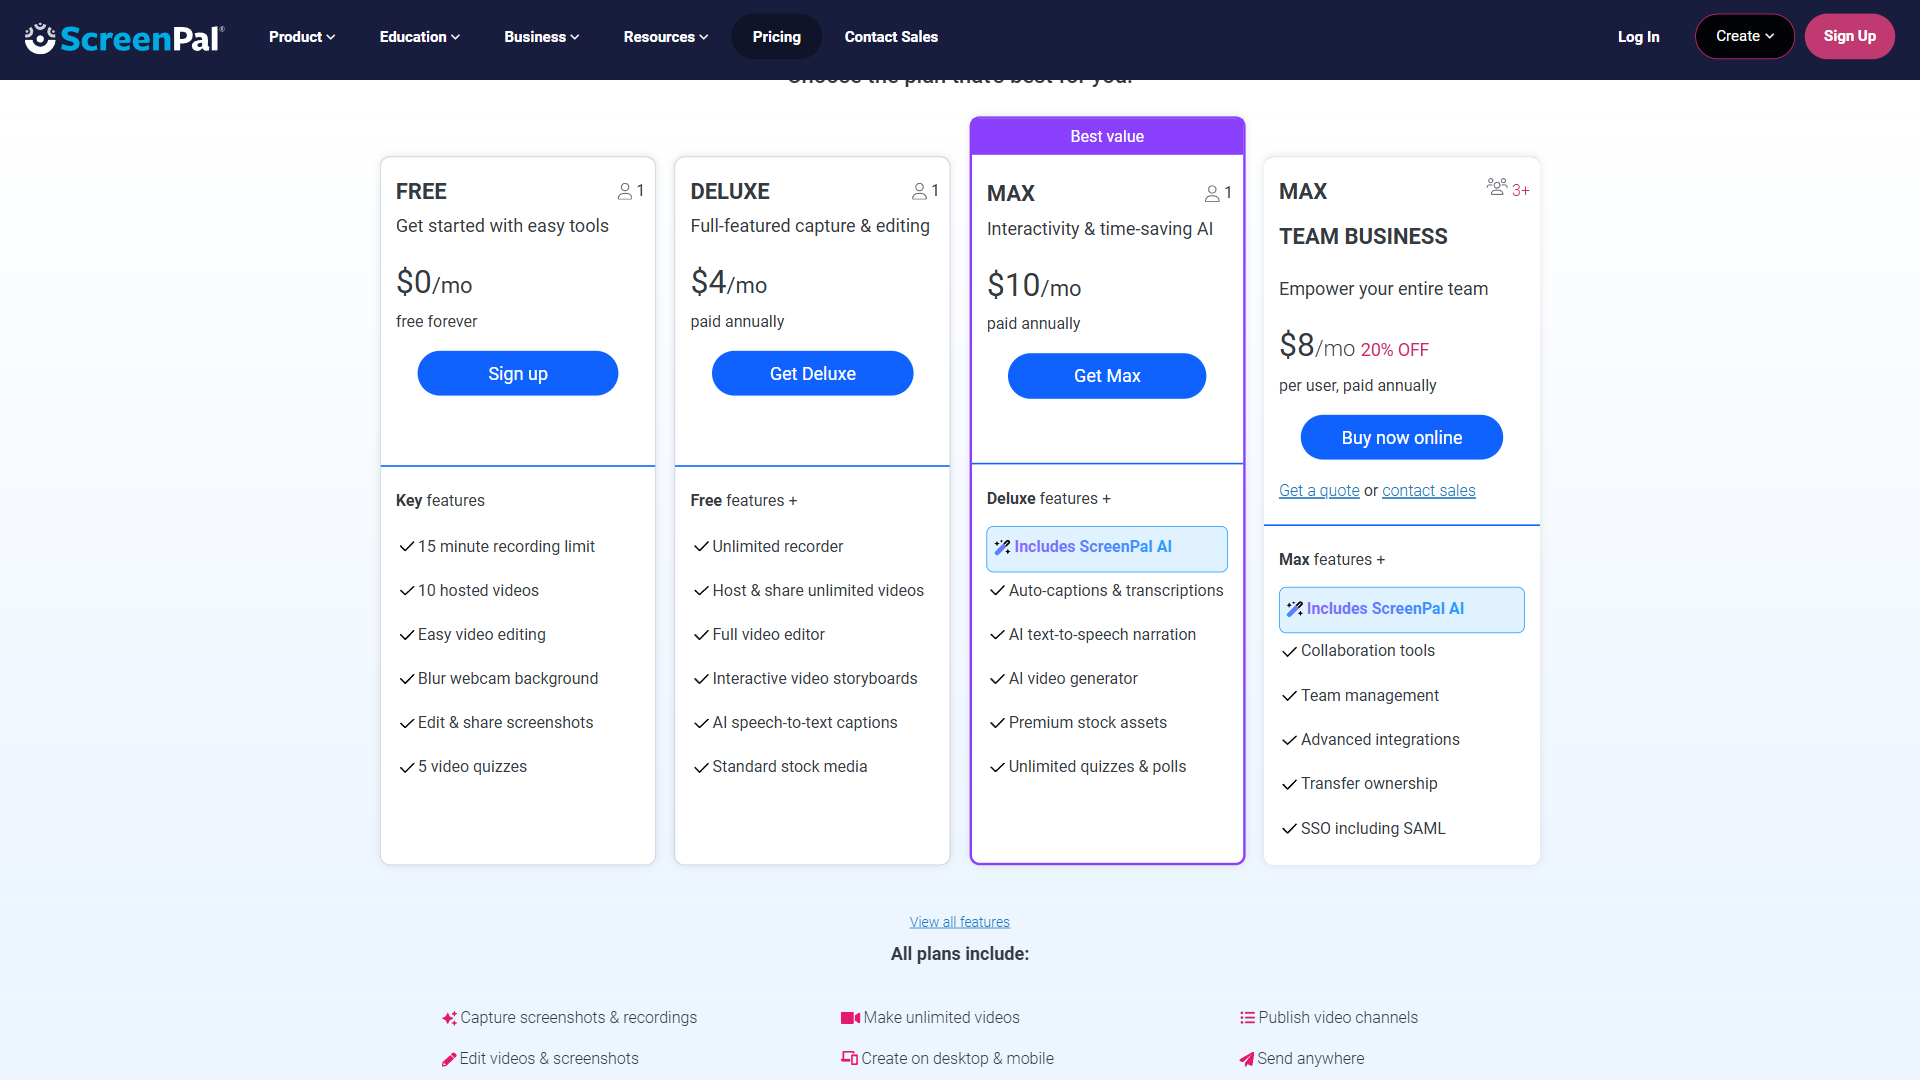Screen dimensions: 1920x1080
Task: Open View all features link
Action: click(x=959, y=922)
